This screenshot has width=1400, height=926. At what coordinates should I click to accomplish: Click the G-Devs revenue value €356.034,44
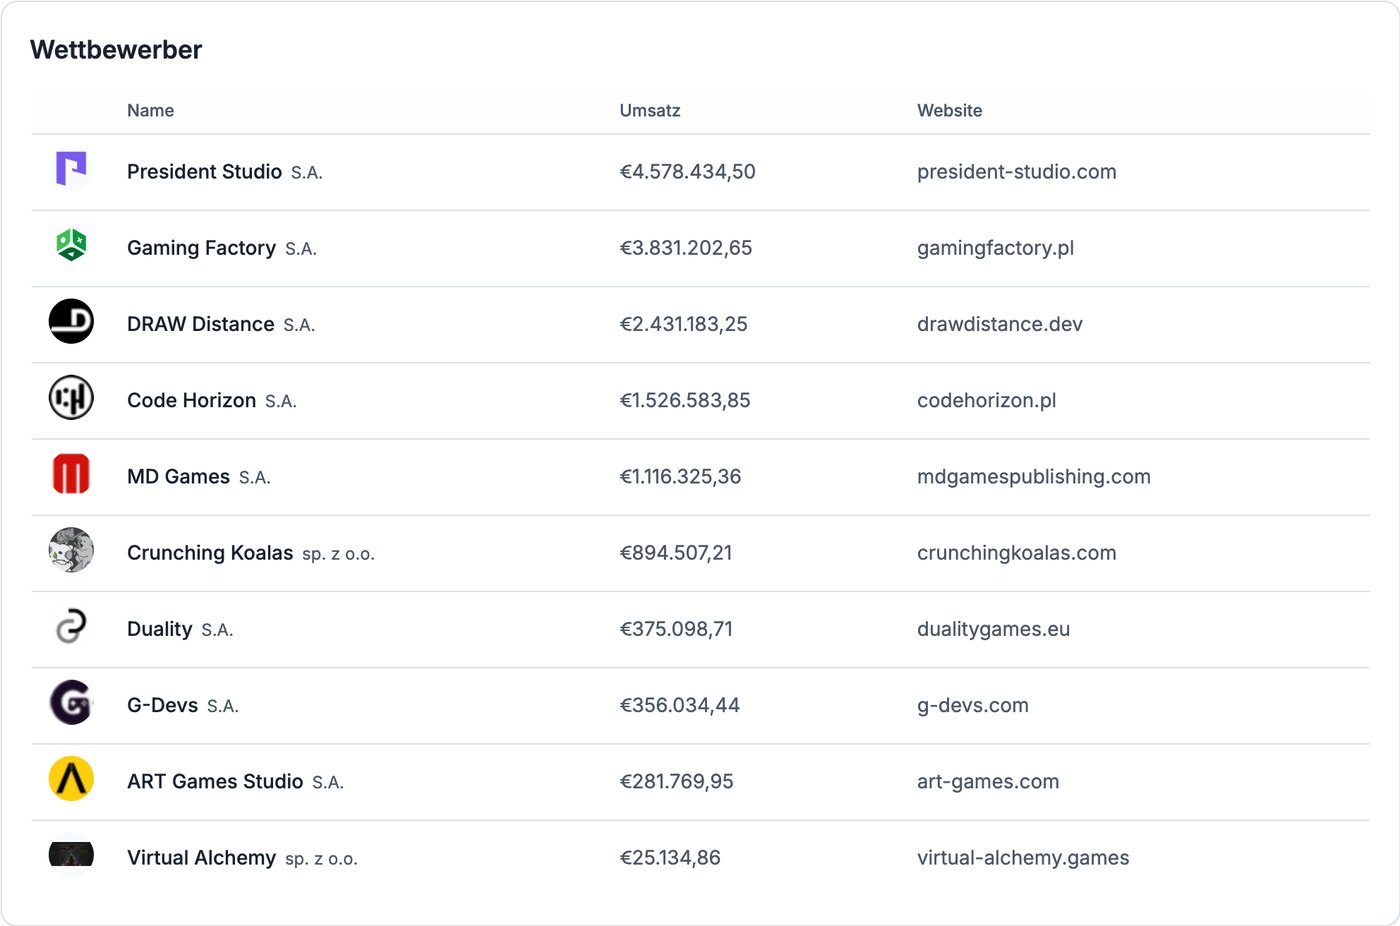pos(680,705)
